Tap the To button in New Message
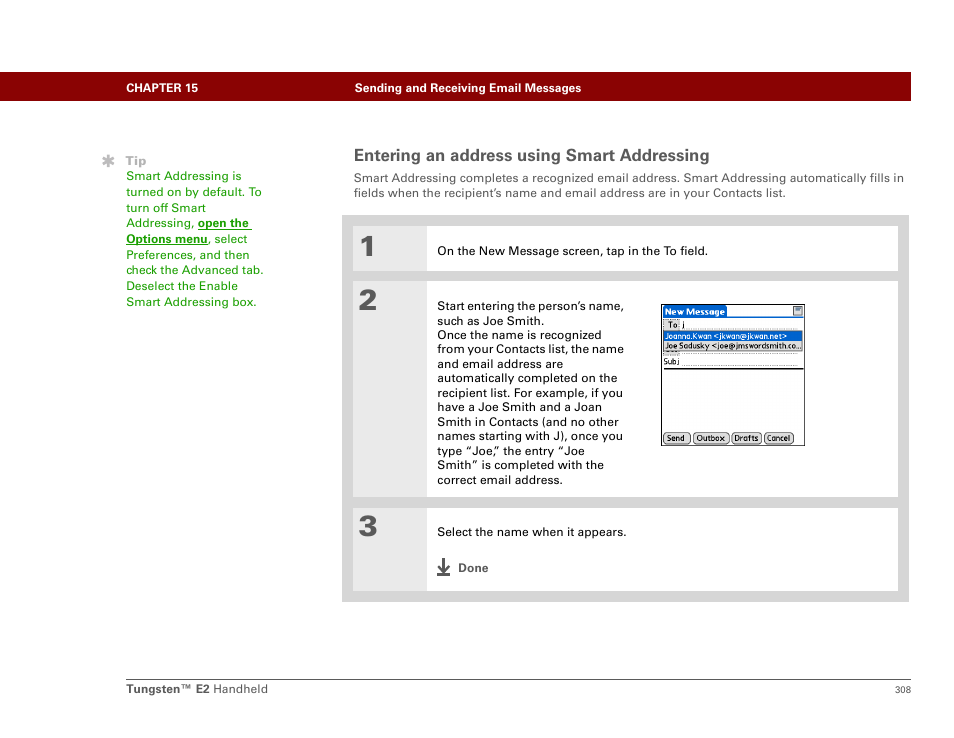Screen dimensions: 954x738 [672, 324]
